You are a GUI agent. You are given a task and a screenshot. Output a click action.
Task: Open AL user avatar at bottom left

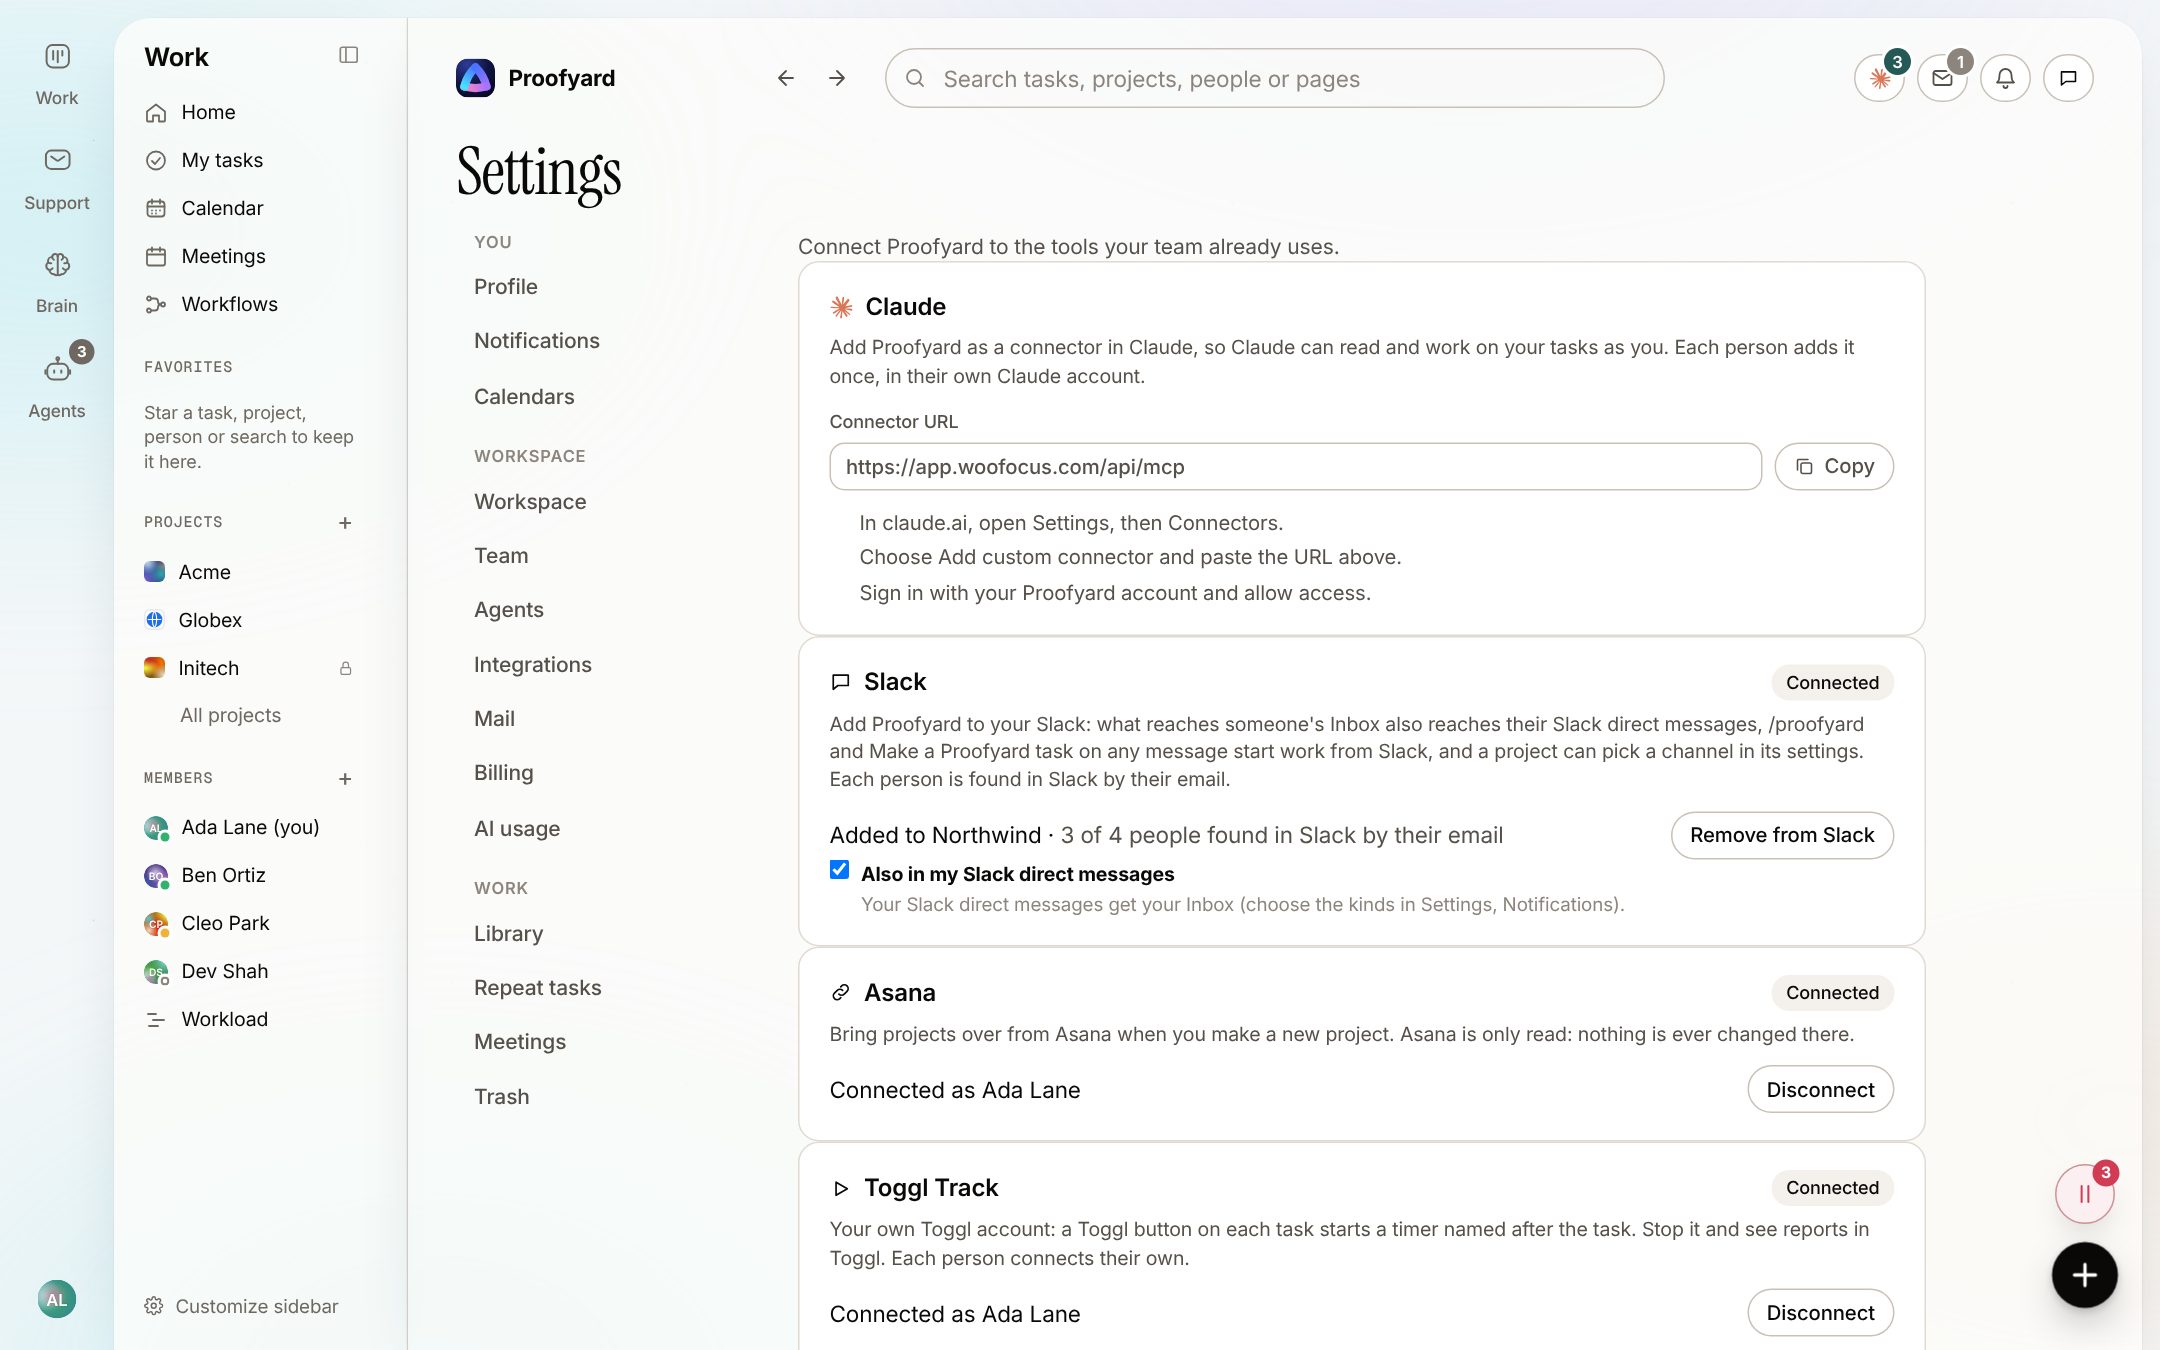[57, 1299]
